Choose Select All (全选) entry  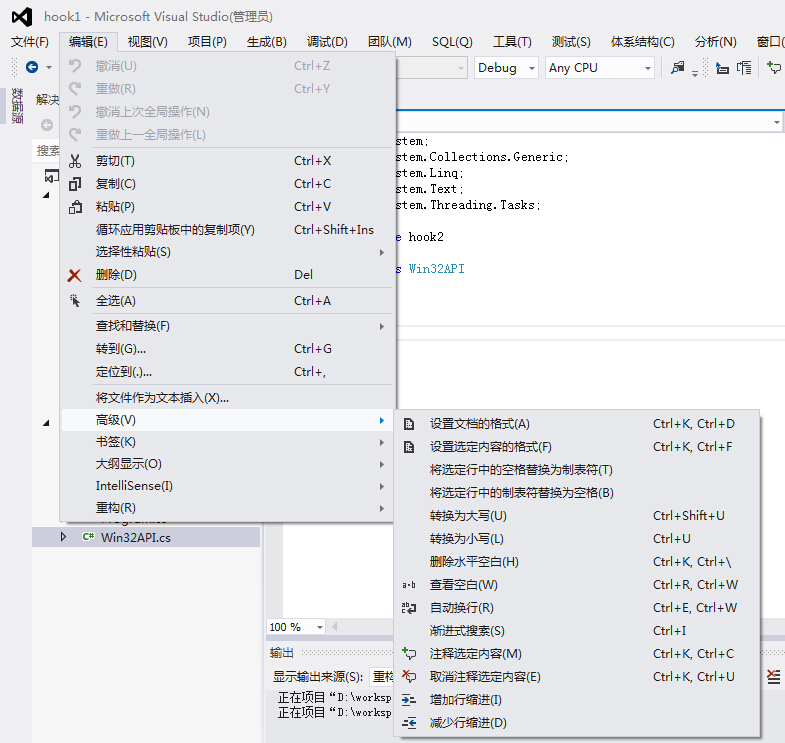click(227, 301)
